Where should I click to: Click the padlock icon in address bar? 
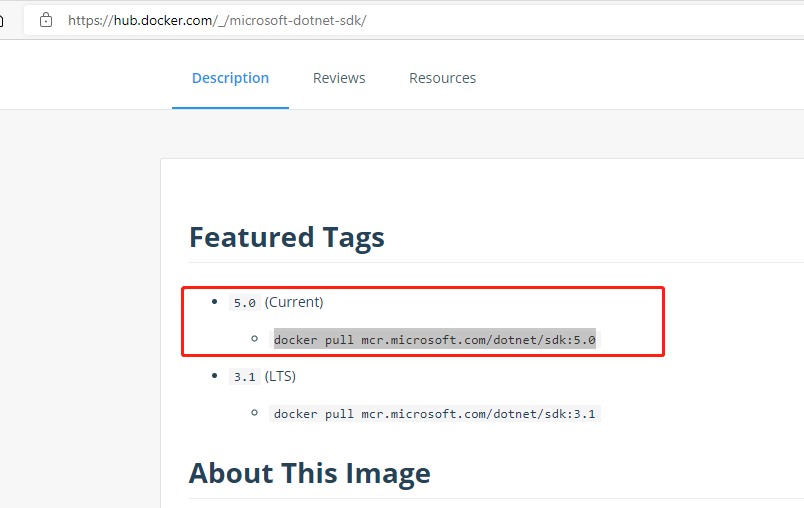pos(46,21)
